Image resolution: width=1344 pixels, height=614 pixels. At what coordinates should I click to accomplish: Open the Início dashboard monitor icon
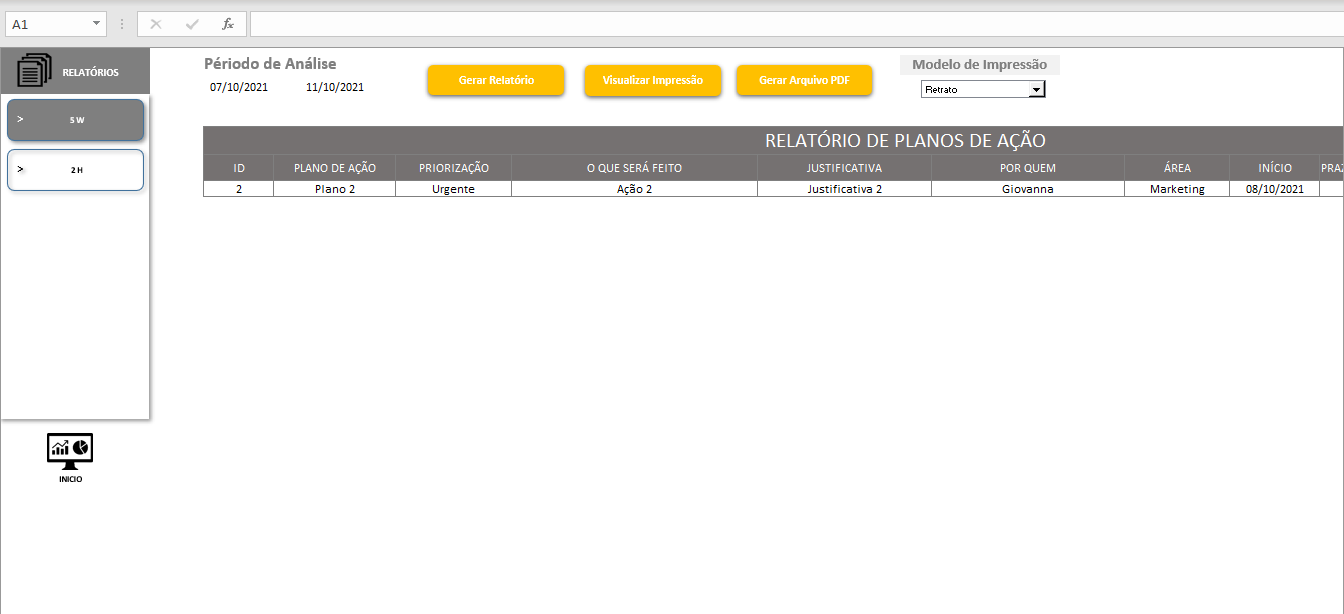click(x=70, y=451)
